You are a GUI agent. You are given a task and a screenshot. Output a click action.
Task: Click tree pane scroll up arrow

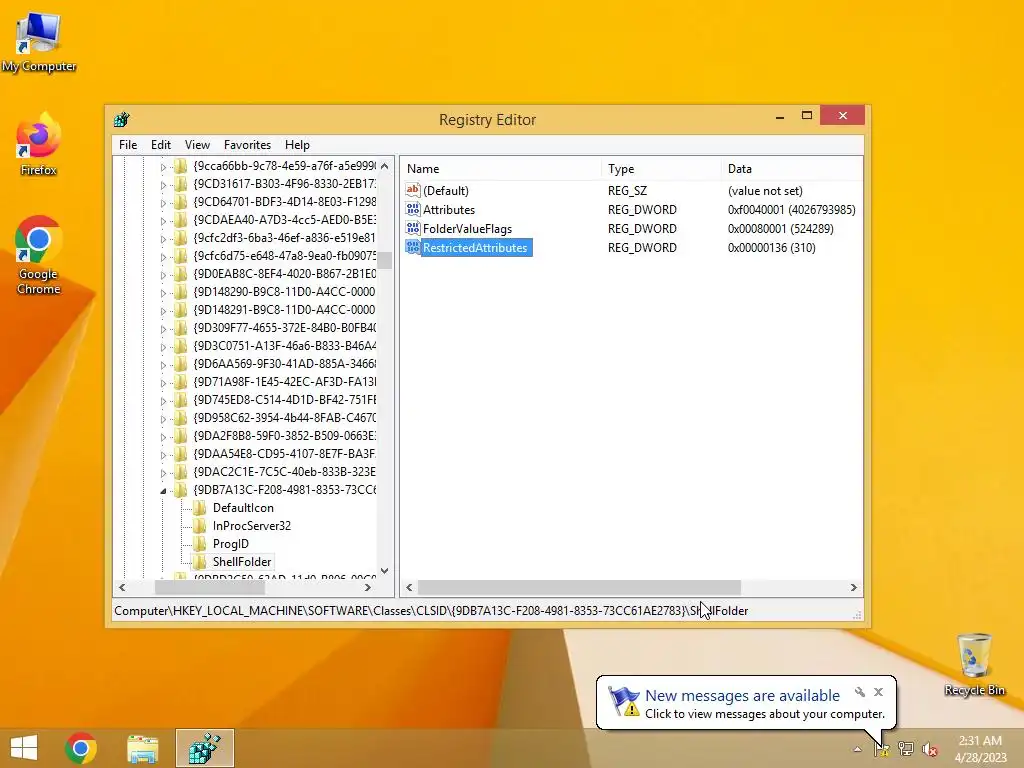(385, 166)
